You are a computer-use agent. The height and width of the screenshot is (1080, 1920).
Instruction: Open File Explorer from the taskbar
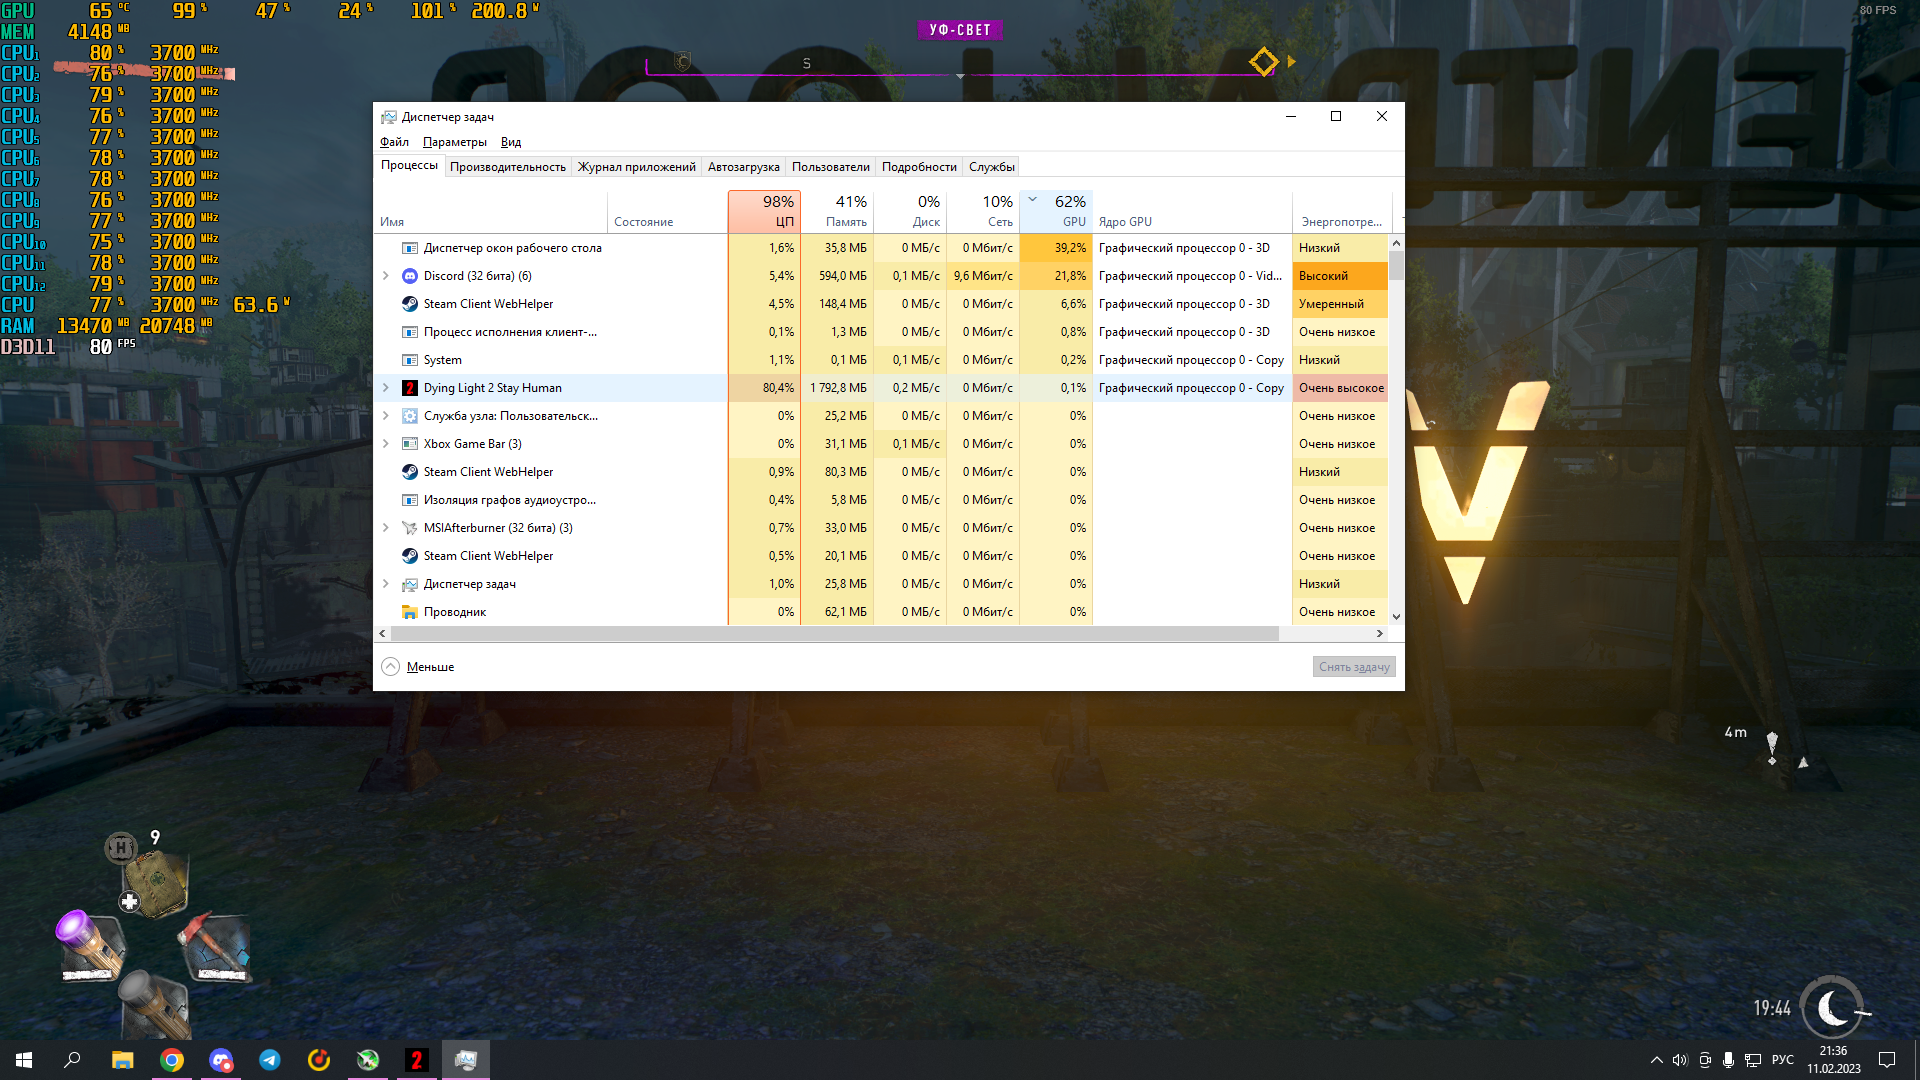tap(123, 1060)
